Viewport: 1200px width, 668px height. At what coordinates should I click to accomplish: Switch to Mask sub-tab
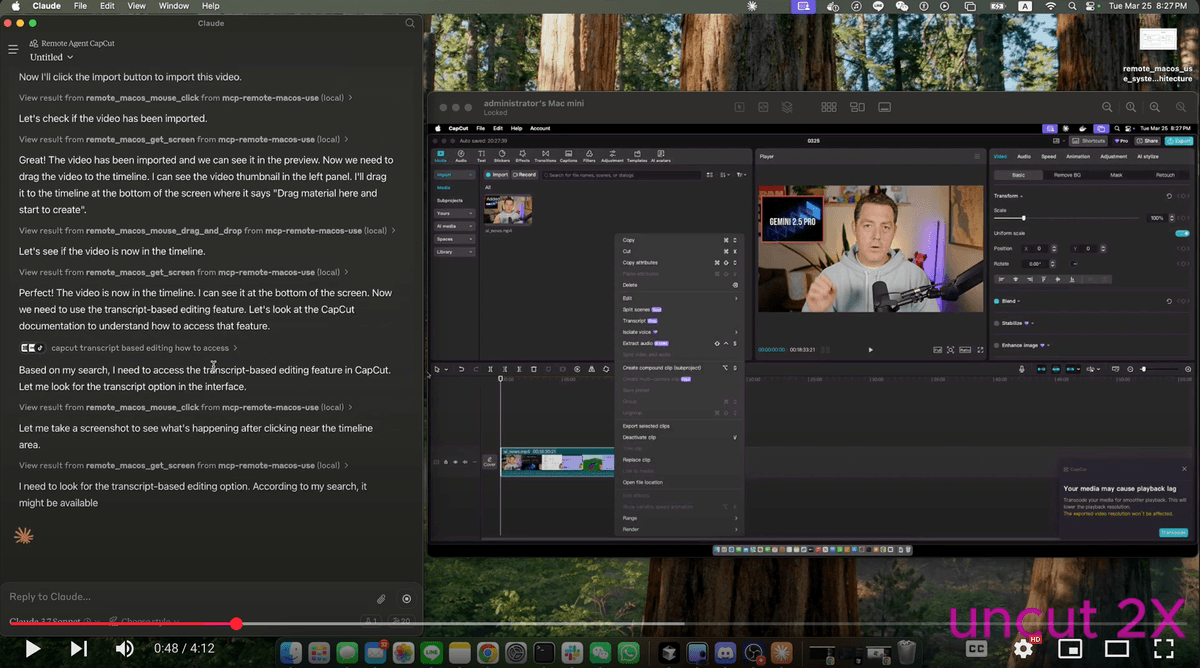pyautogui.click(x=1116, y=175)
